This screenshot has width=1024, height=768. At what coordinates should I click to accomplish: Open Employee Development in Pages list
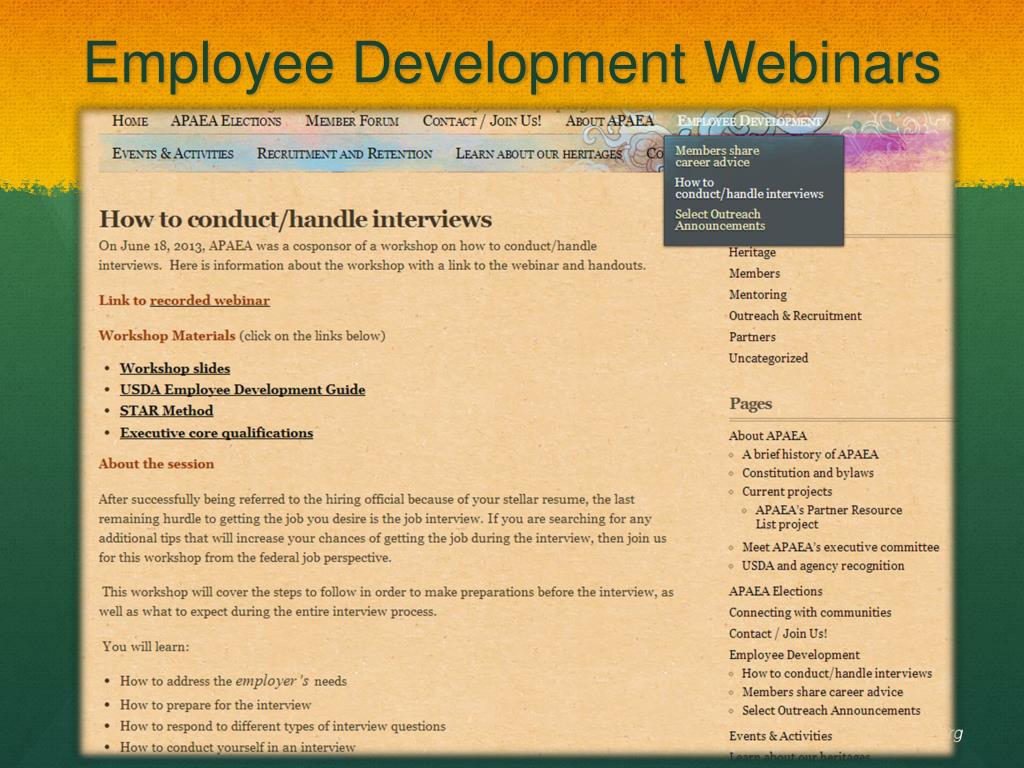(794, 655)
